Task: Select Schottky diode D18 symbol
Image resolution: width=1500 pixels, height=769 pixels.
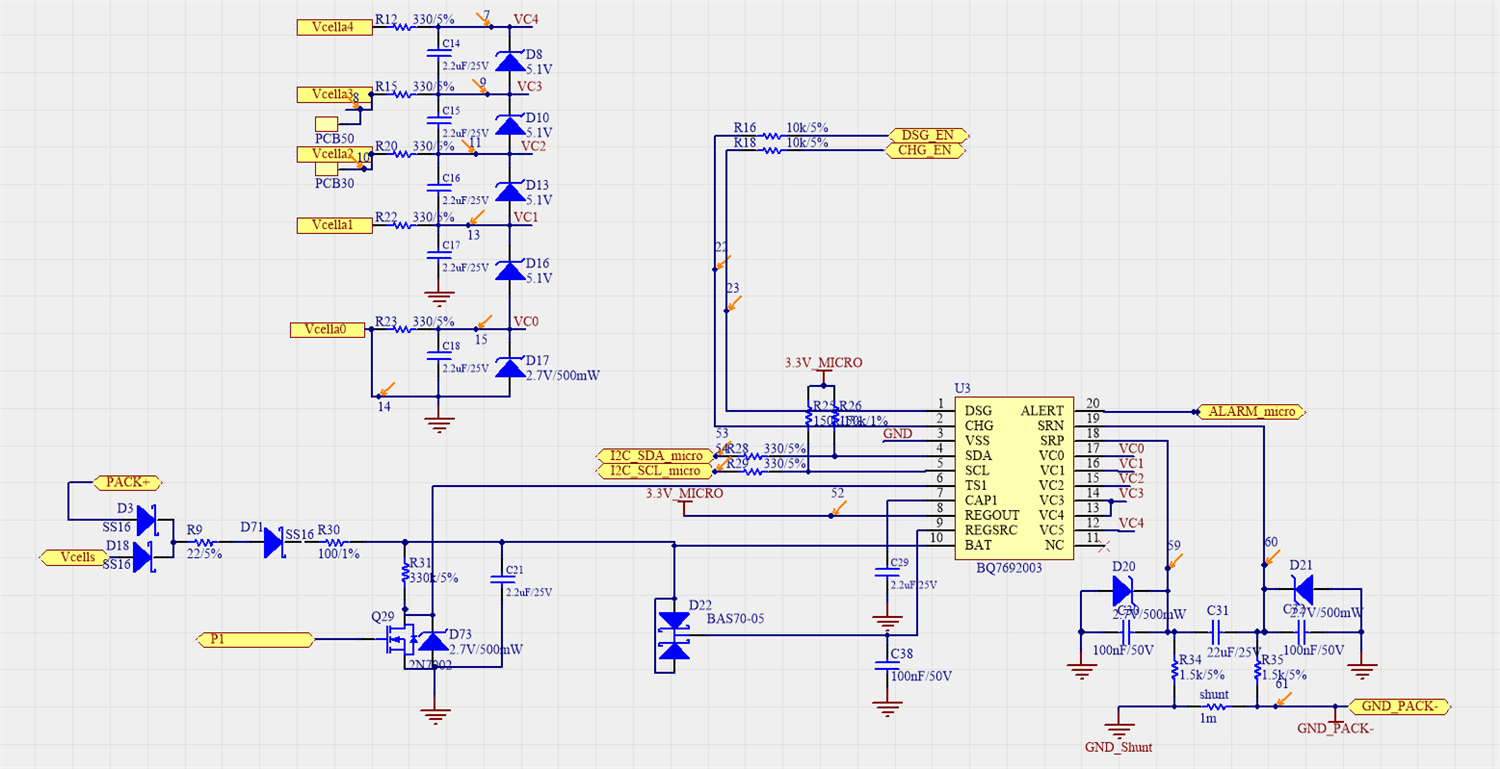Action: pyautogui.click(x=142, y=557)
